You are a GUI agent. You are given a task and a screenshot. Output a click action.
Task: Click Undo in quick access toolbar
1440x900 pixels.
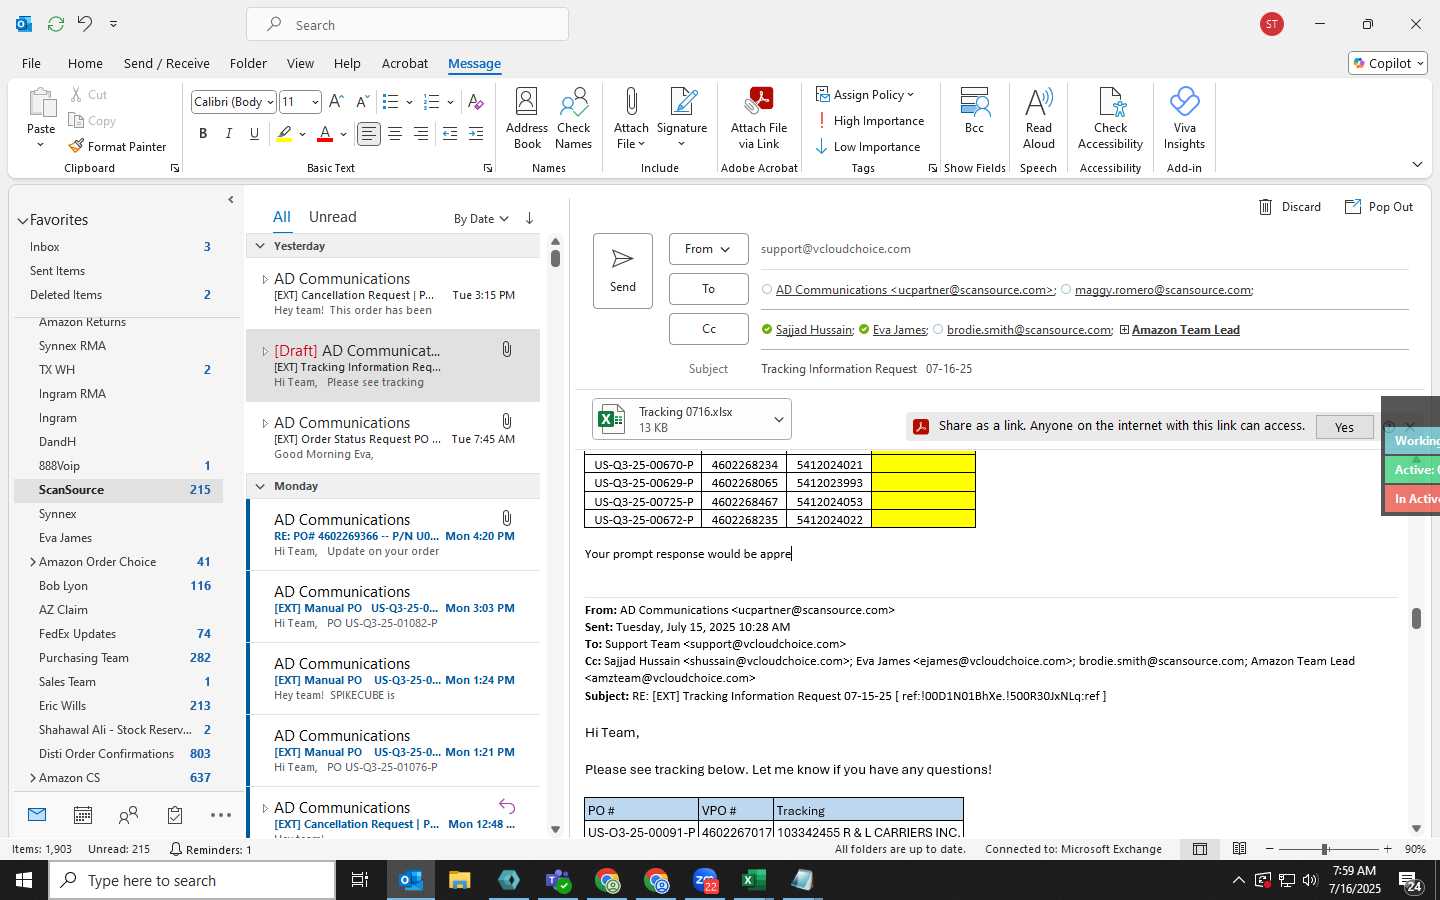(85, 23)
